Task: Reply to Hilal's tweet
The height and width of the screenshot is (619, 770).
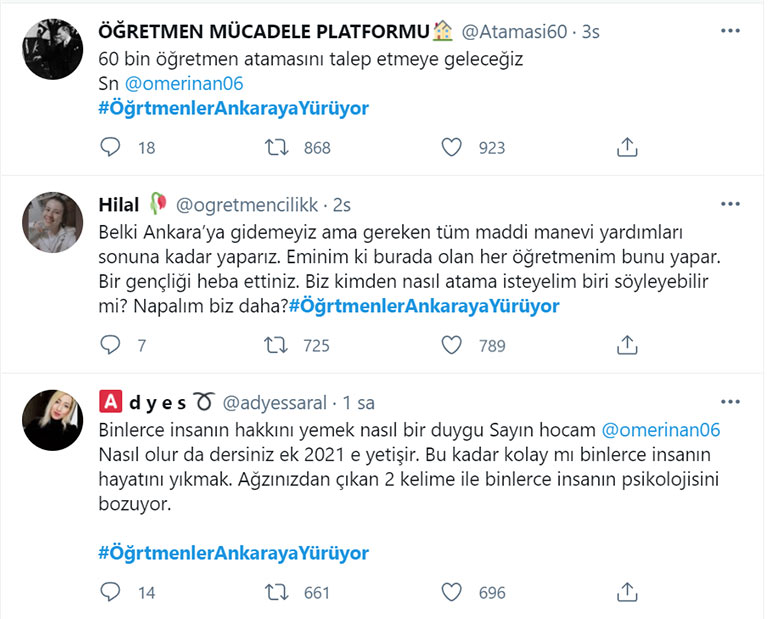Action: [x=111, y=345]
